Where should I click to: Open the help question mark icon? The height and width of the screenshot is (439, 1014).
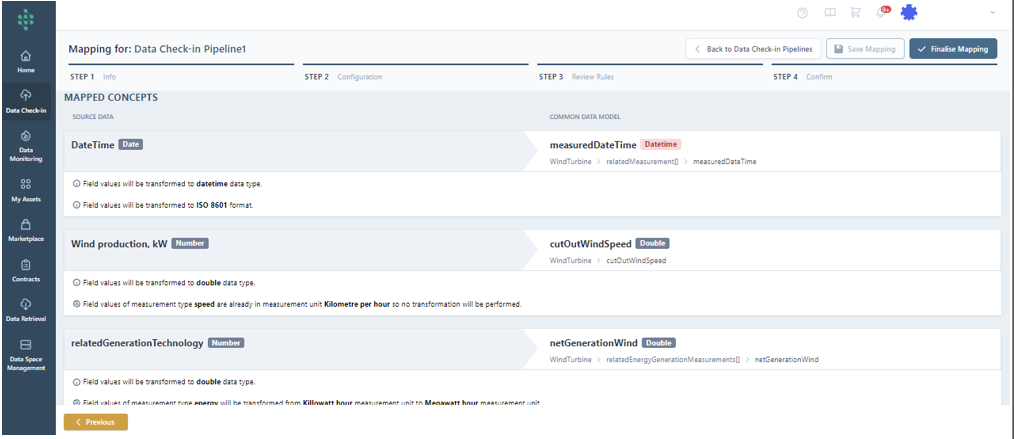coord(802,13)
